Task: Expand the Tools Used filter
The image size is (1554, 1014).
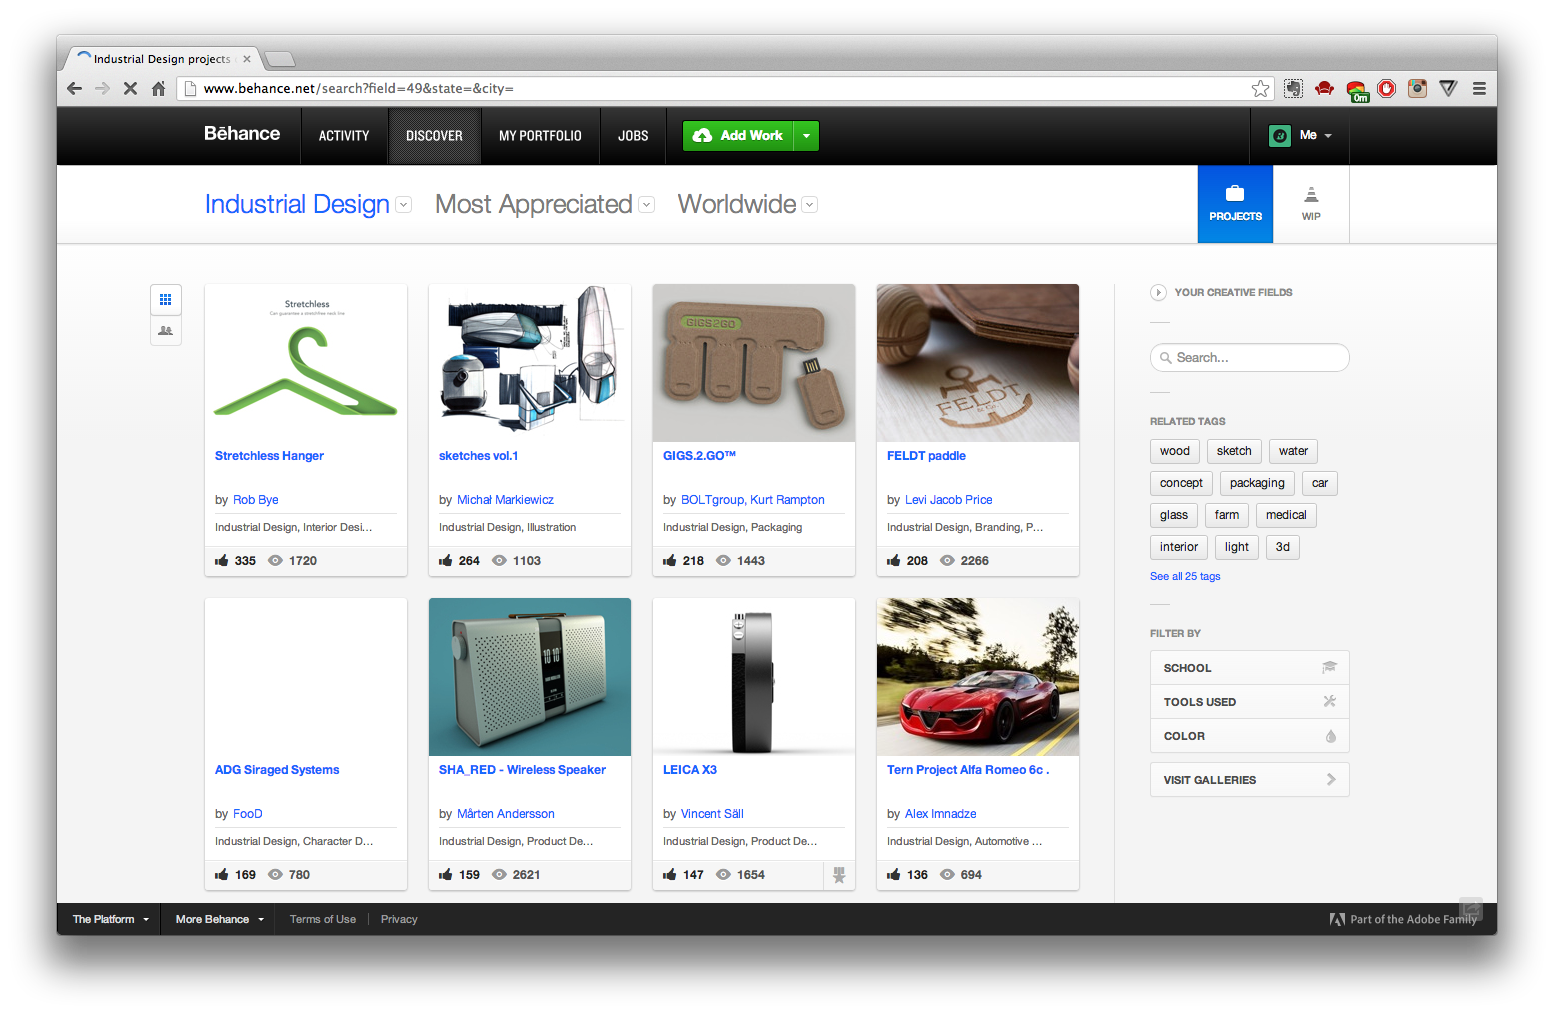Action: (1249, 701)
